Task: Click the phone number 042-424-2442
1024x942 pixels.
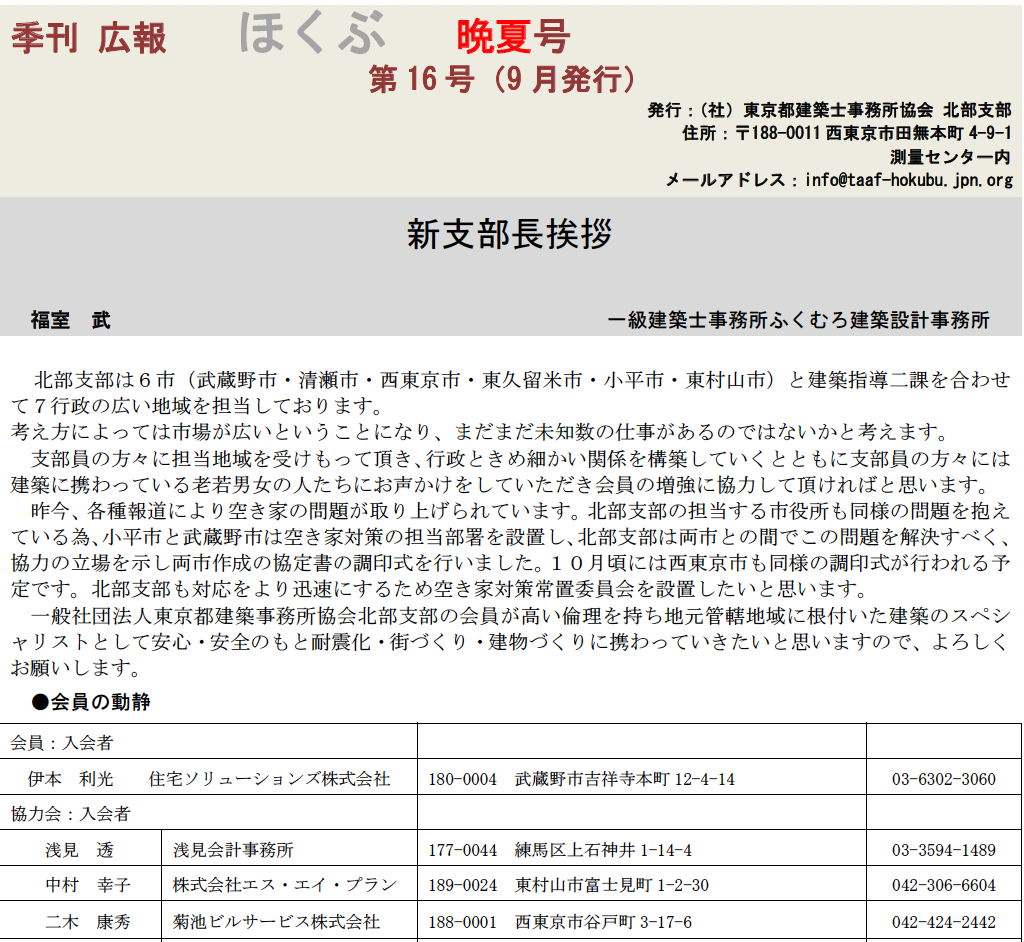Action: (x=943, y=921)
